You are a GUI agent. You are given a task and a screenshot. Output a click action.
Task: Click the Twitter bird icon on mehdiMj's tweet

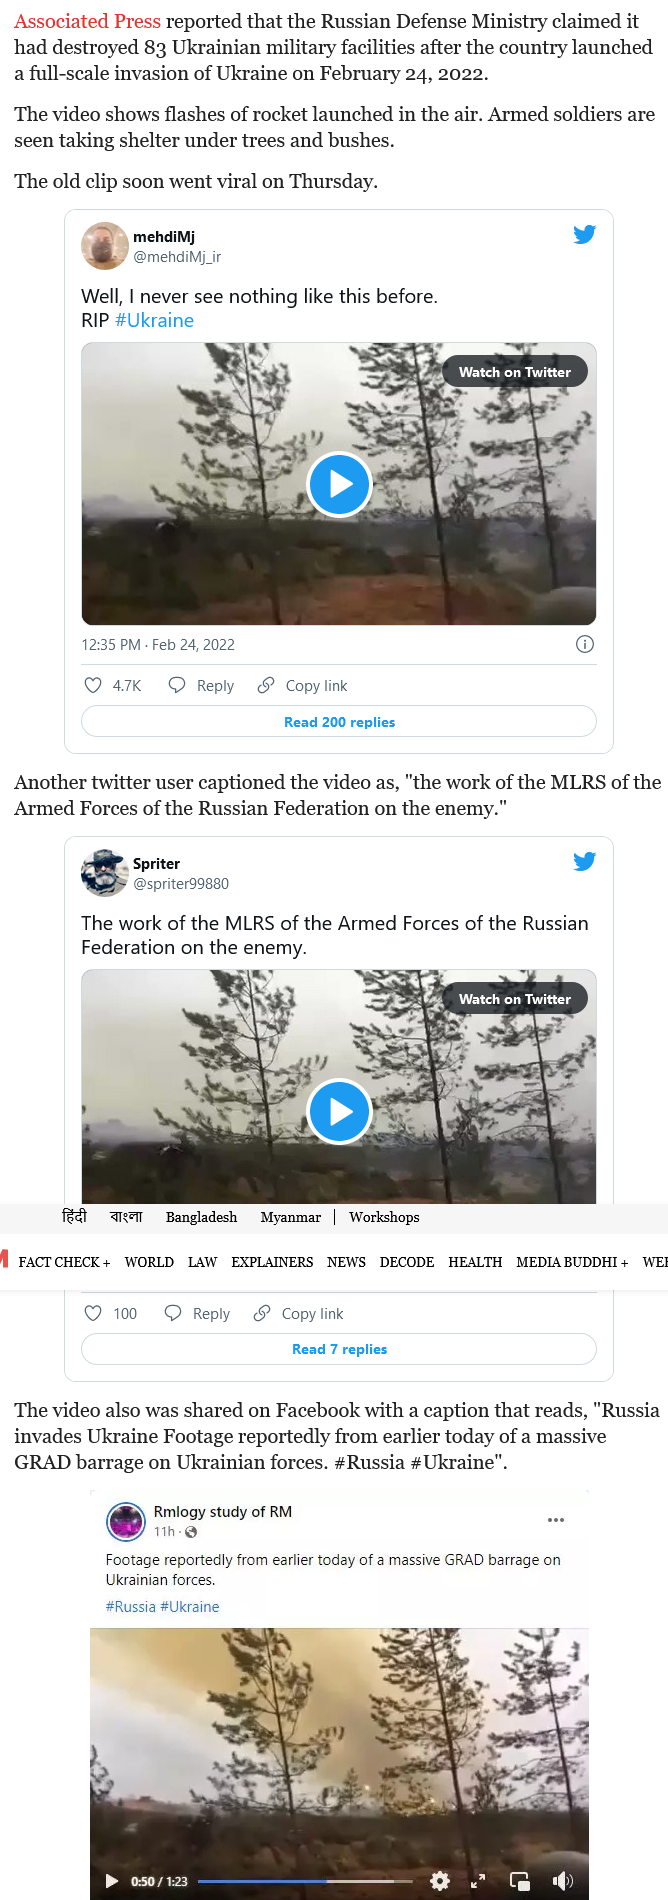tap(584, 234)
